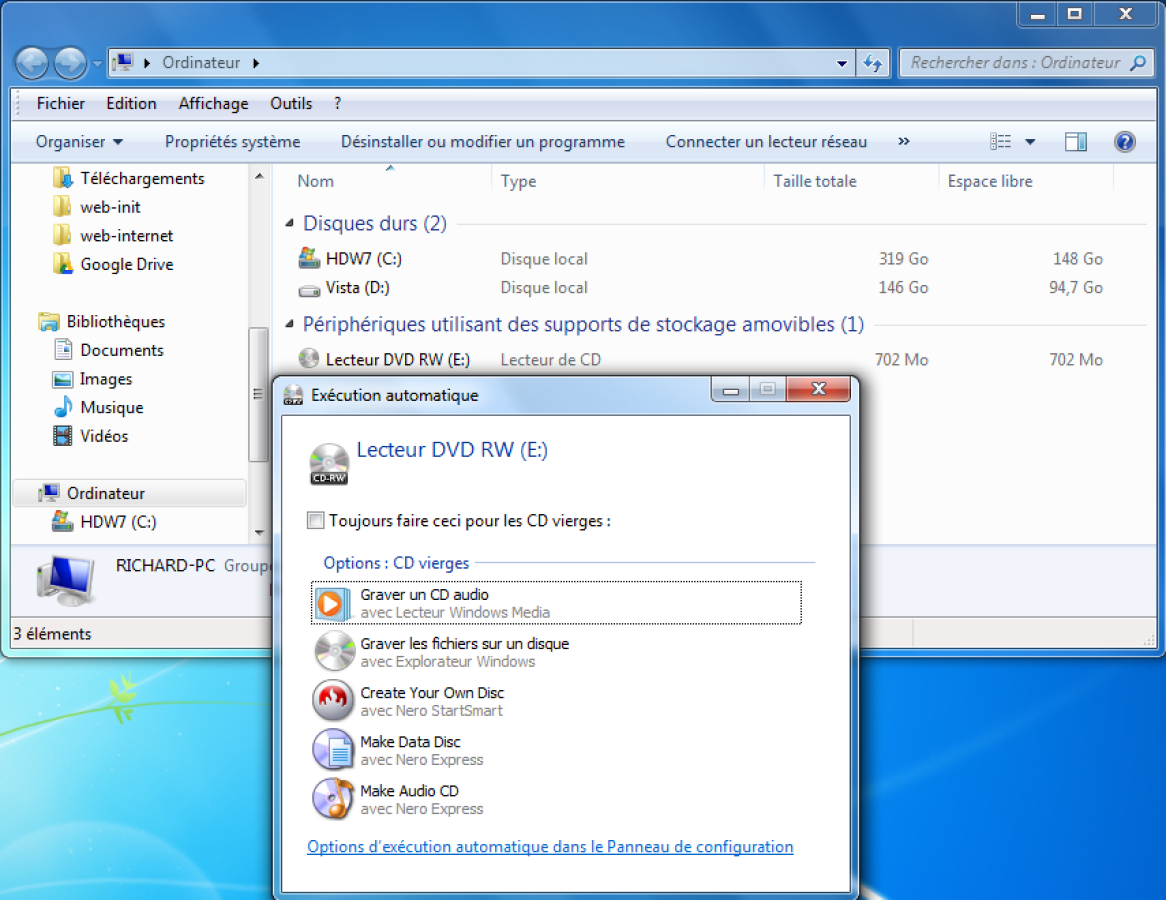Minimize the Exécution automatique dialog

730,389
